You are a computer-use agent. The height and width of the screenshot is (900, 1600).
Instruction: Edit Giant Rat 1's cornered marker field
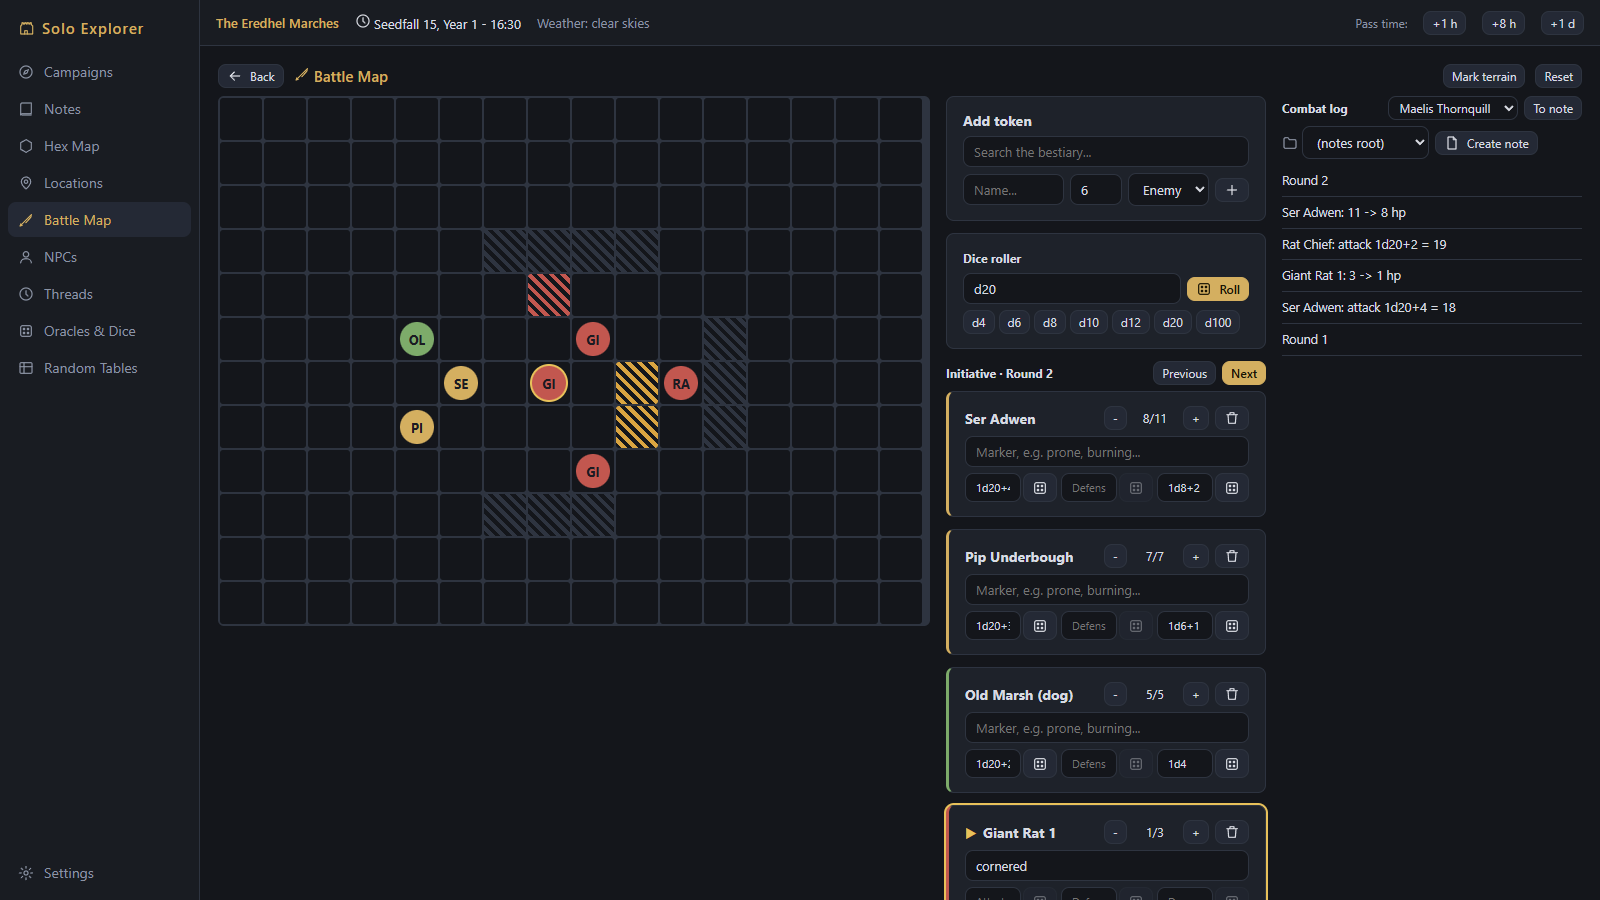click(1106, 866)
